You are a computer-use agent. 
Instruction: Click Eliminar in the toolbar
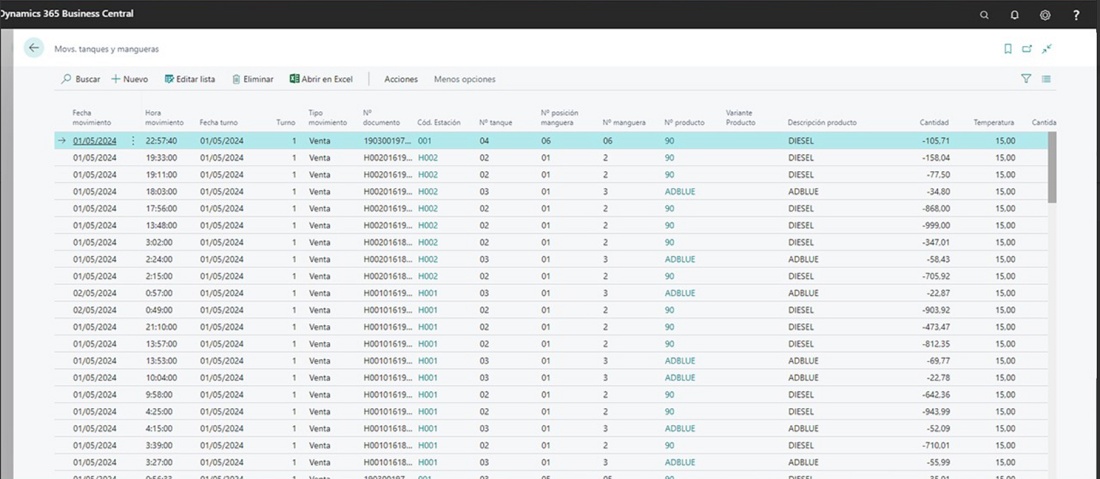(x=252, y=79)
